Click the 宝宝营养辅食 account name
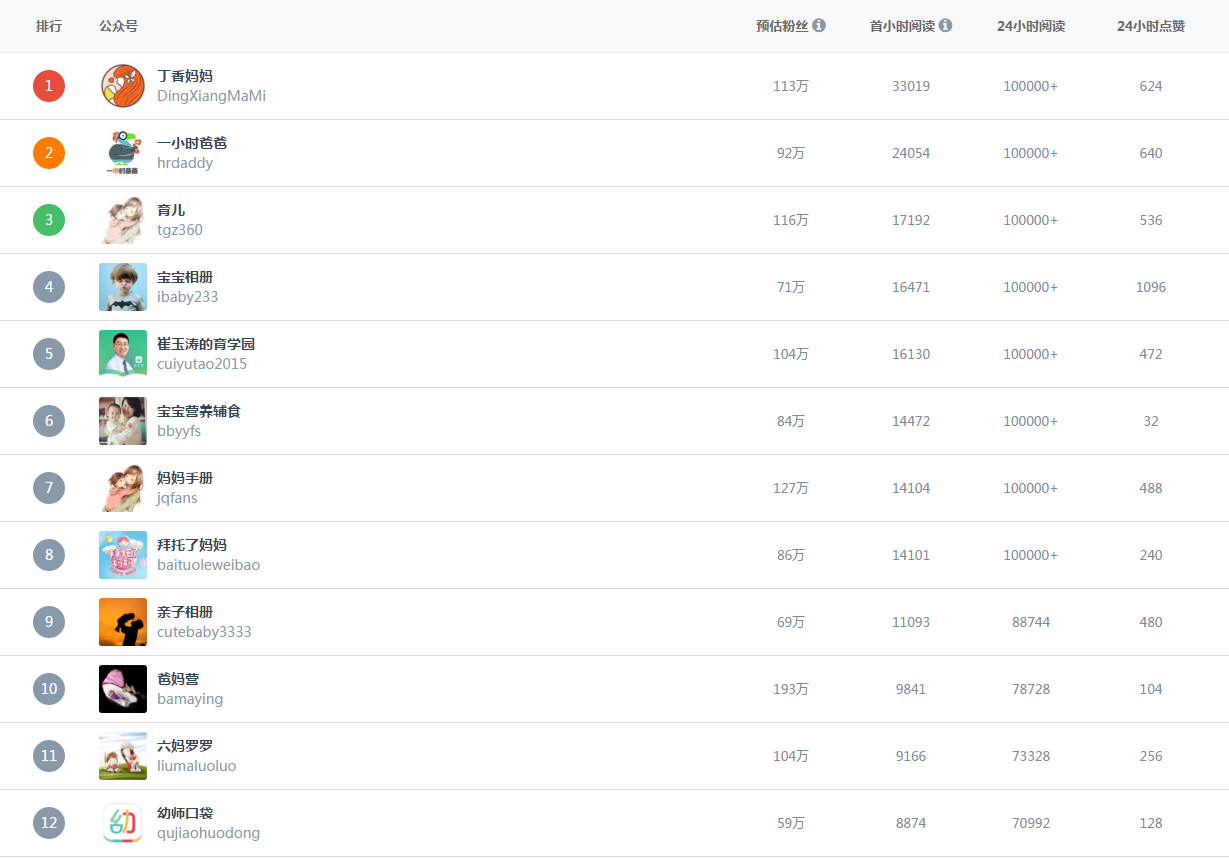Image resolution: width=1229 pixels, height=859 pixels. tap(199, 411)
